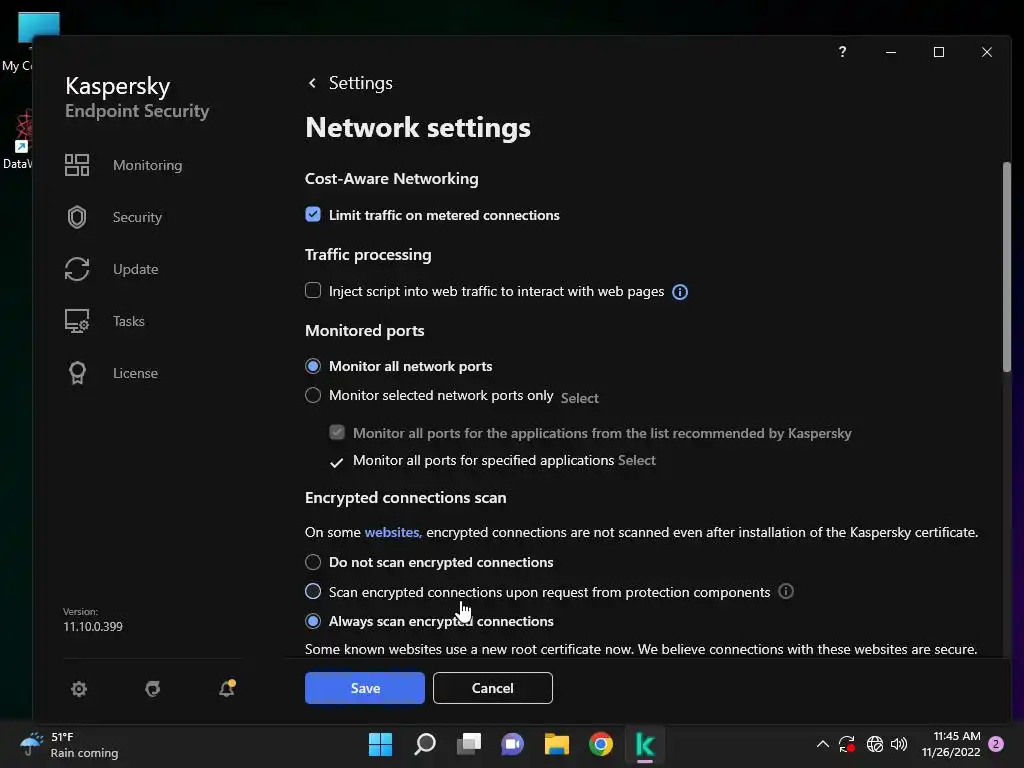The width and height of the screenshot is (1024, 768).
Task: Click the License ribbon icon
Action: tap(77, 373)
